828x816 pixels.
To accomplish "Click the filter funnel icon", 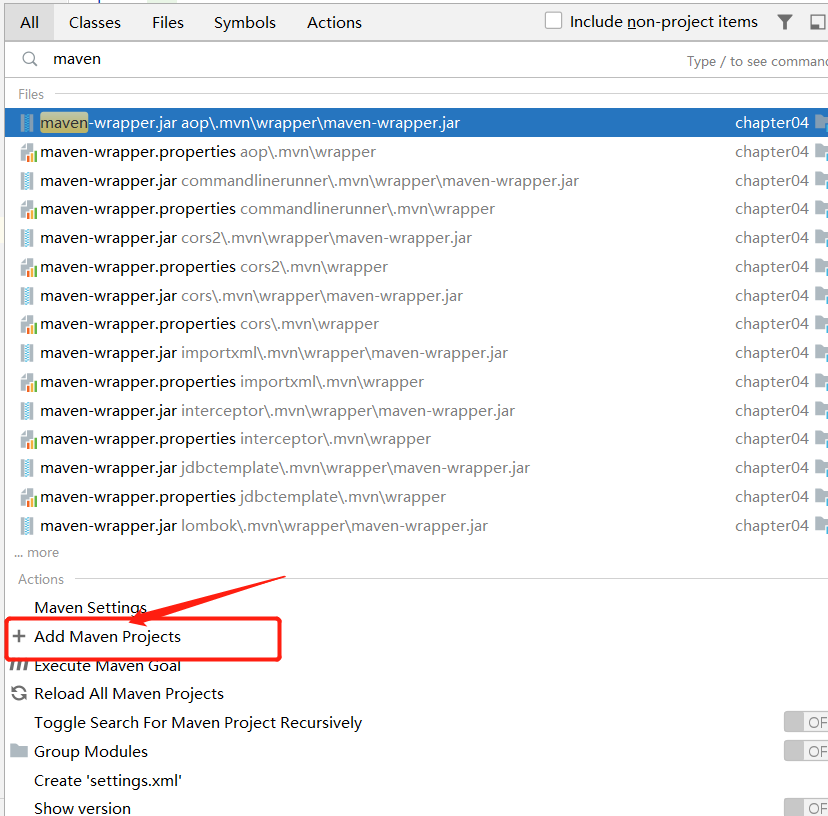I will point(785,22).
